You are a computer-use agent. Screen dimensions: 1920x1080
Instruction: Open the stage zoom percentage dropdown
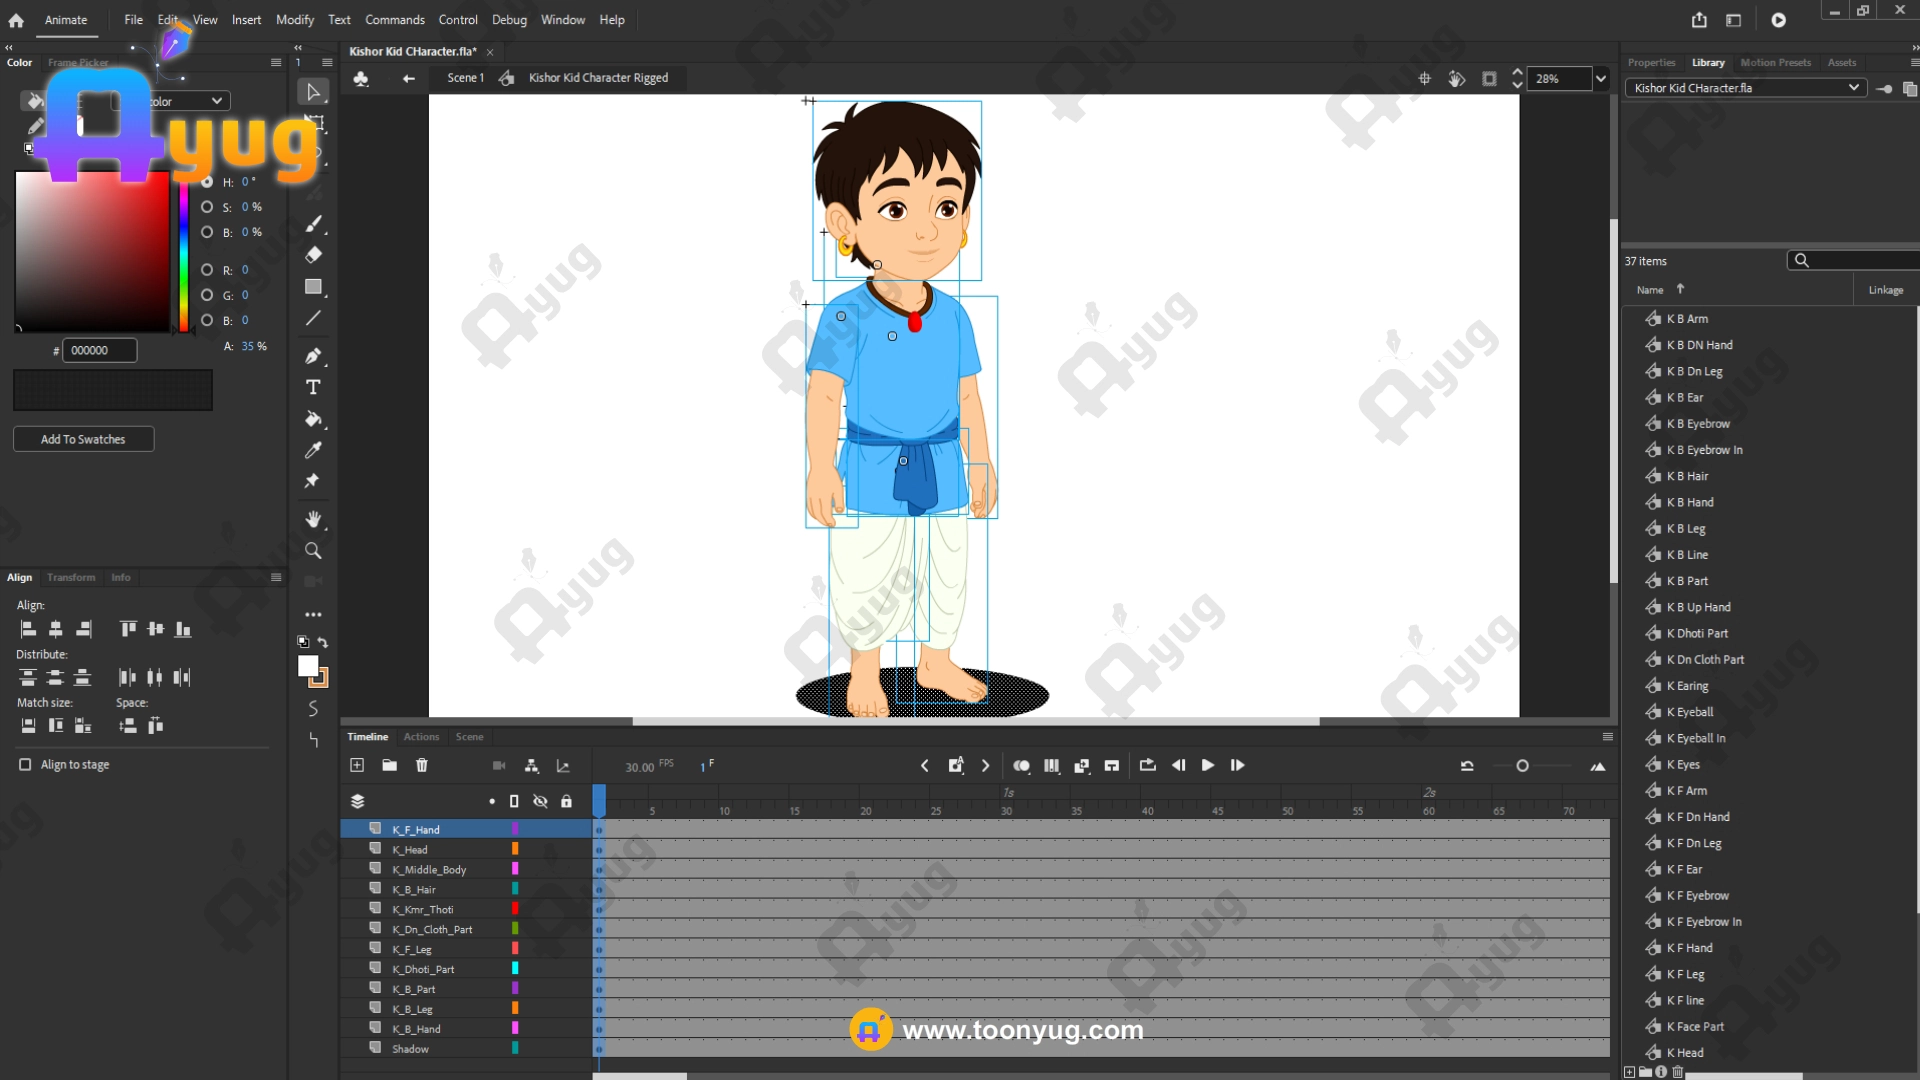(1601, 78)
